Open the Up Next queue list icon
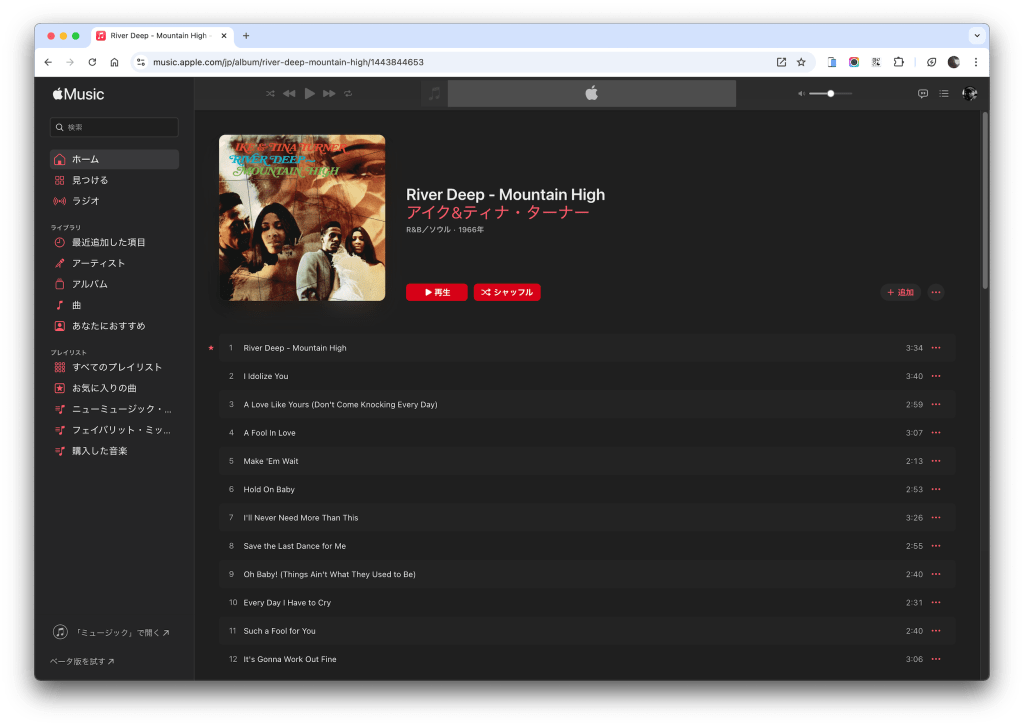 (944, 93)
